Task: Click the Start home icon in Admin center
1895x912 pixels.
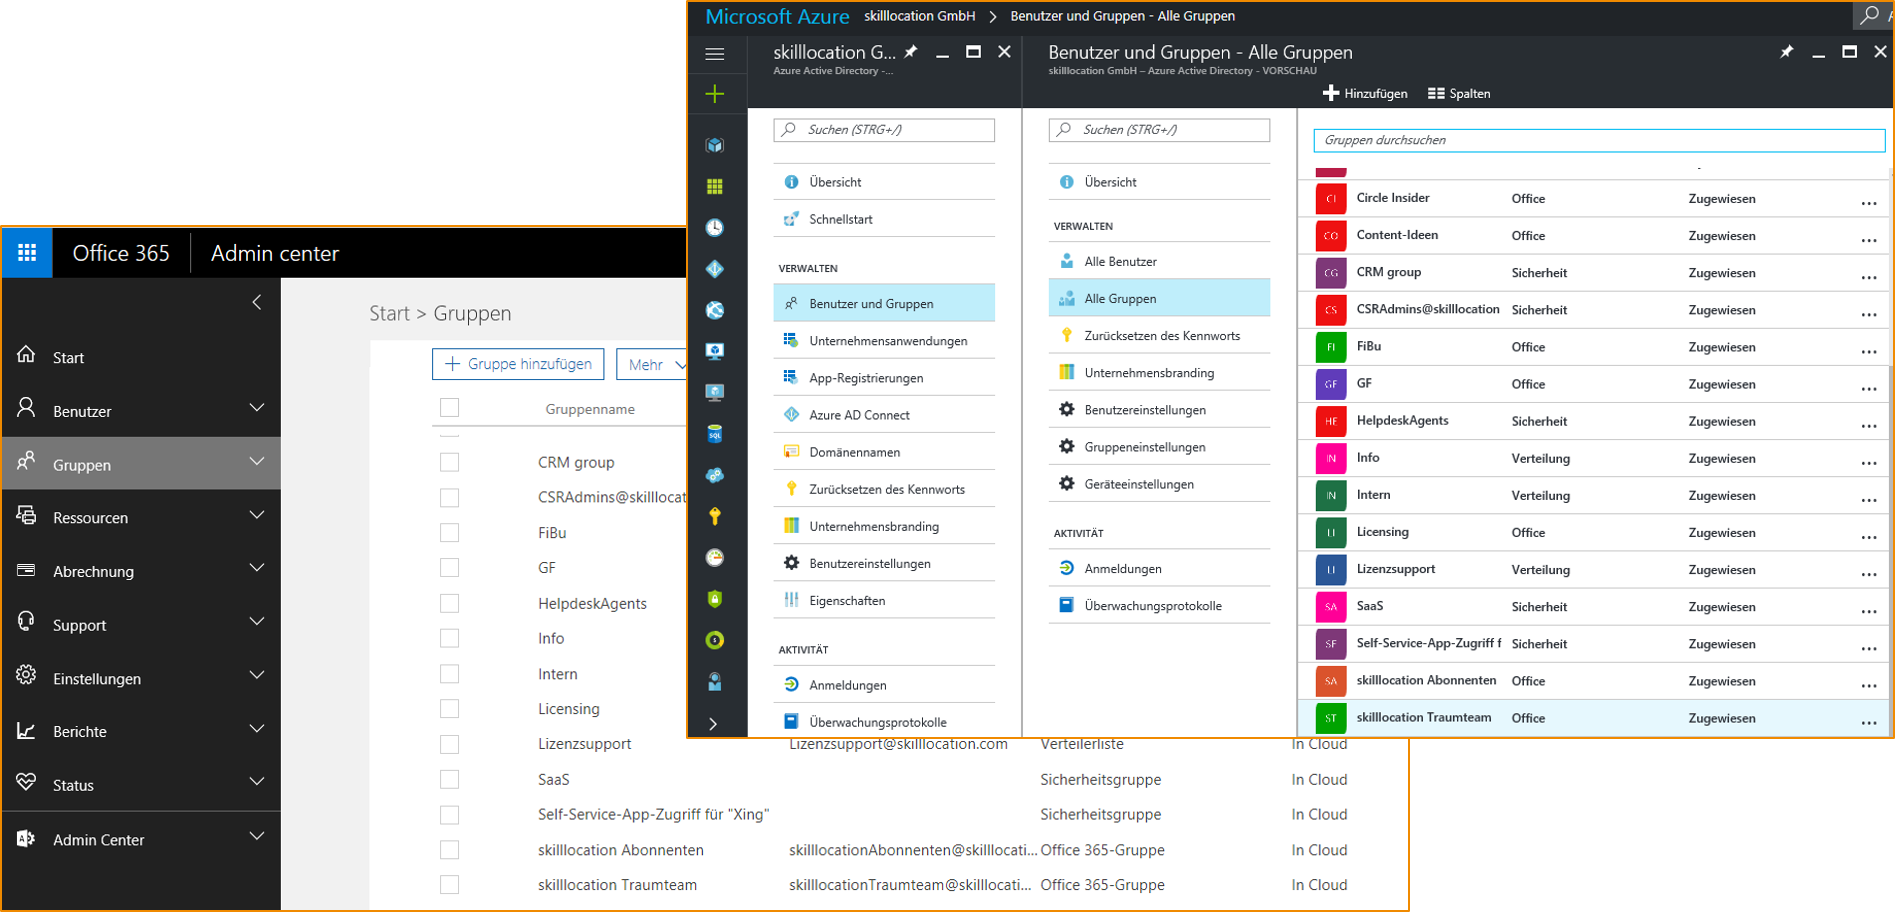Action: [27, 355]
